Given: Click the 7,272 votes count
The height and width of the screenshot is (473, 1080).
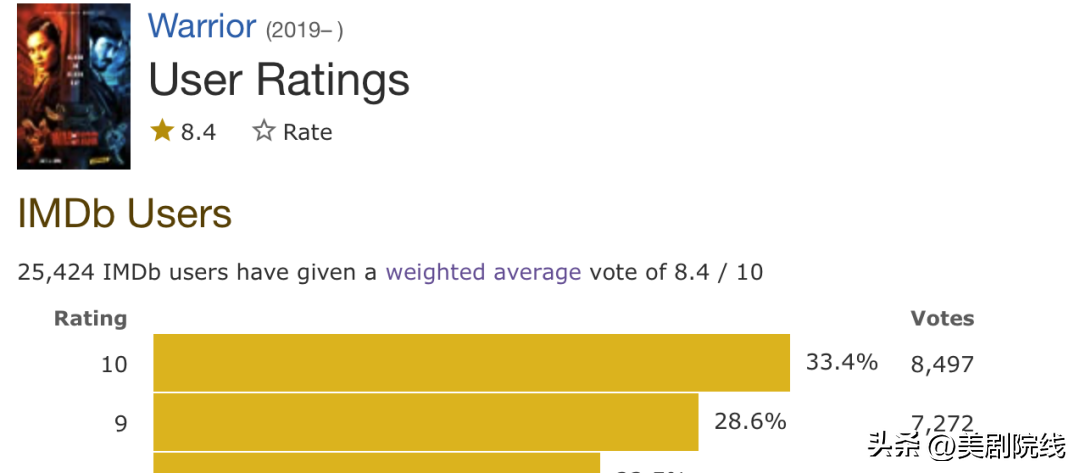Looking at the screenshot, I should click(x=941, y=424).
